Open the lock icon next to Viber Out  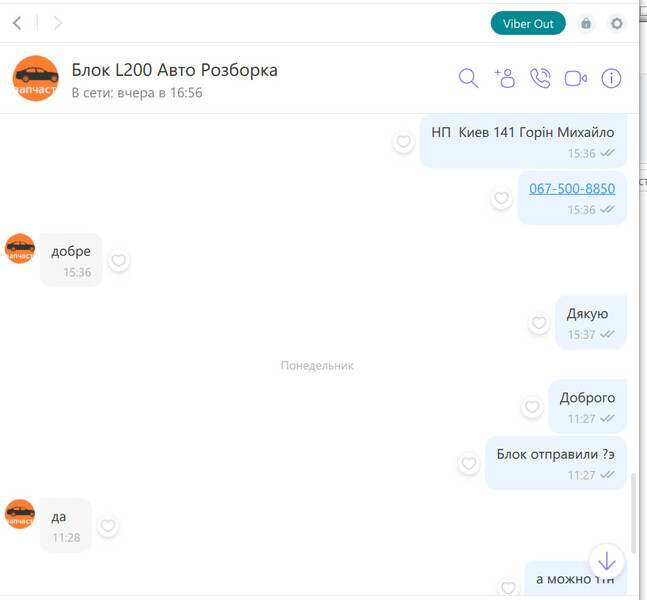coord(586,23)
